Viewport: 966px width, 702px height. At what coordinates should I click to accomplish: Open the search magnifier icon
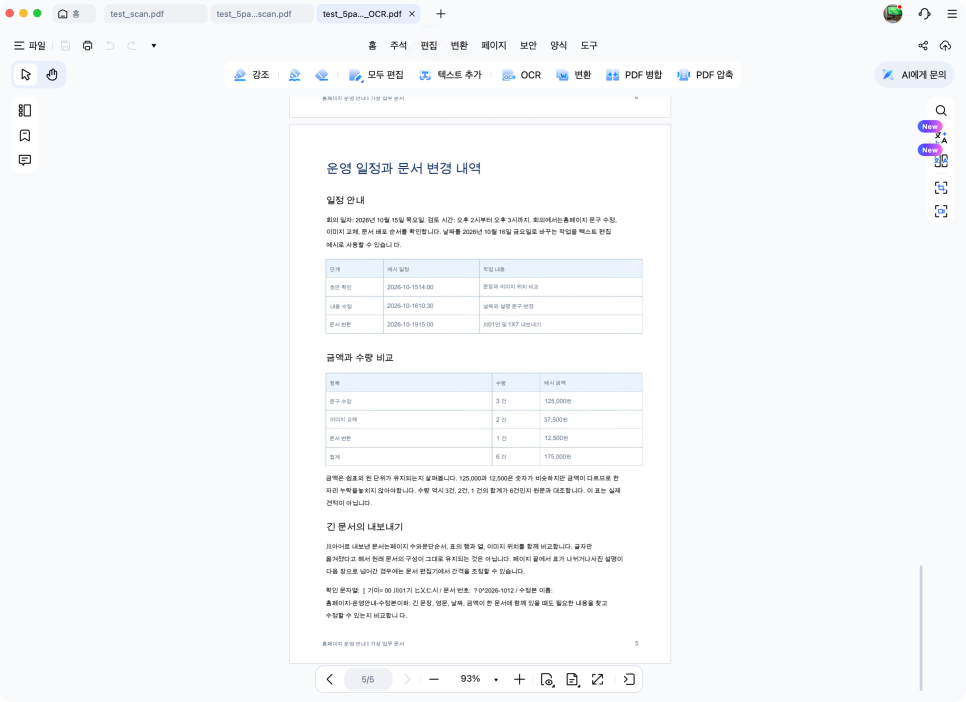(x=941, y=111)
